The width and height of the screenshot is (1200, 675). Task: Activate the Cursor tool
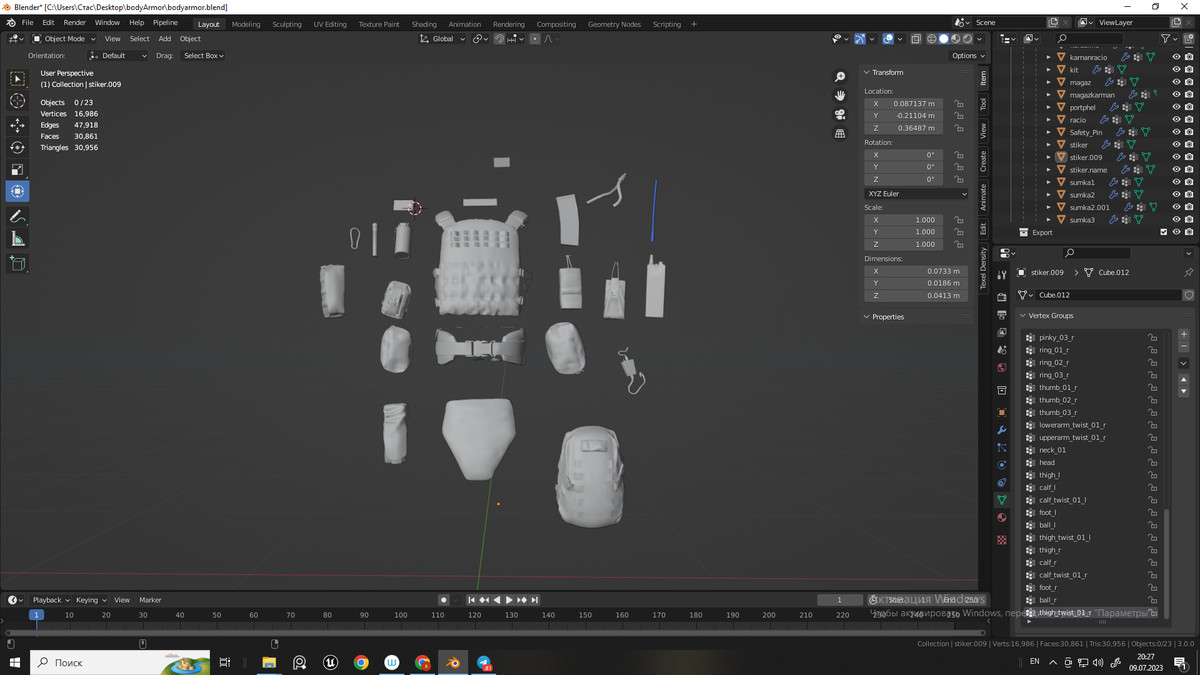pyautogui.click(x=18, y=101)
